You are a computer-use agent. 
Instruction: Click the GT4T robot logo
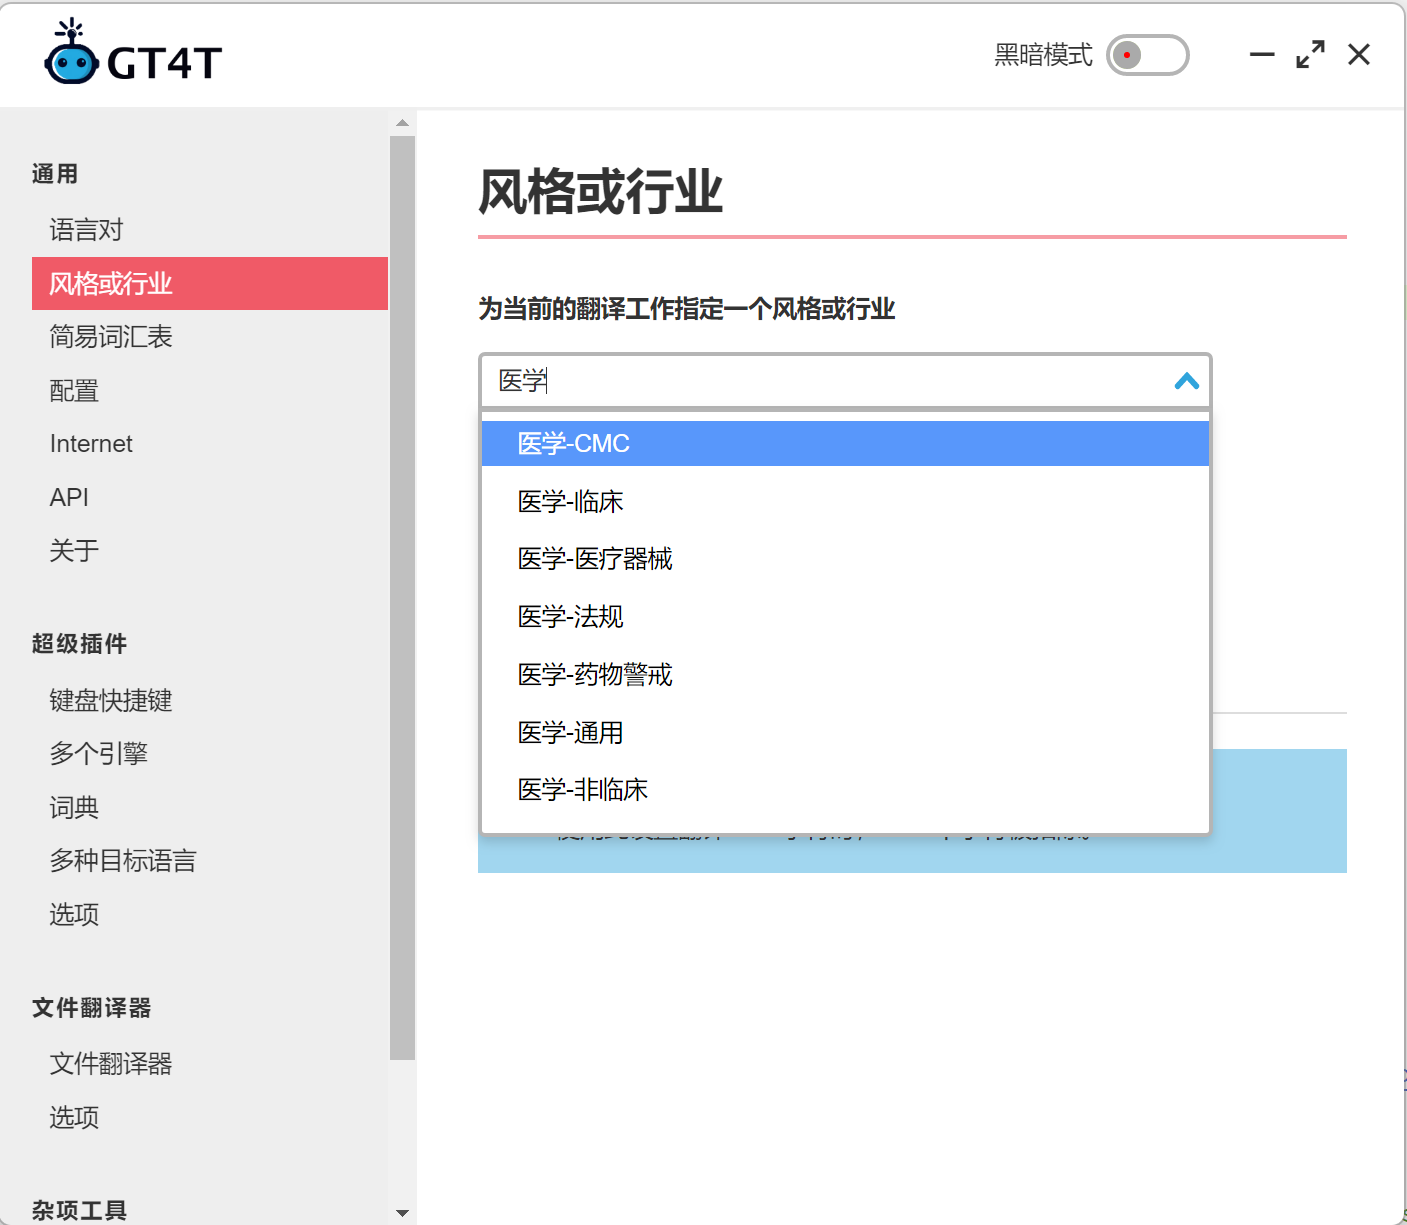[x=70, y=55]
